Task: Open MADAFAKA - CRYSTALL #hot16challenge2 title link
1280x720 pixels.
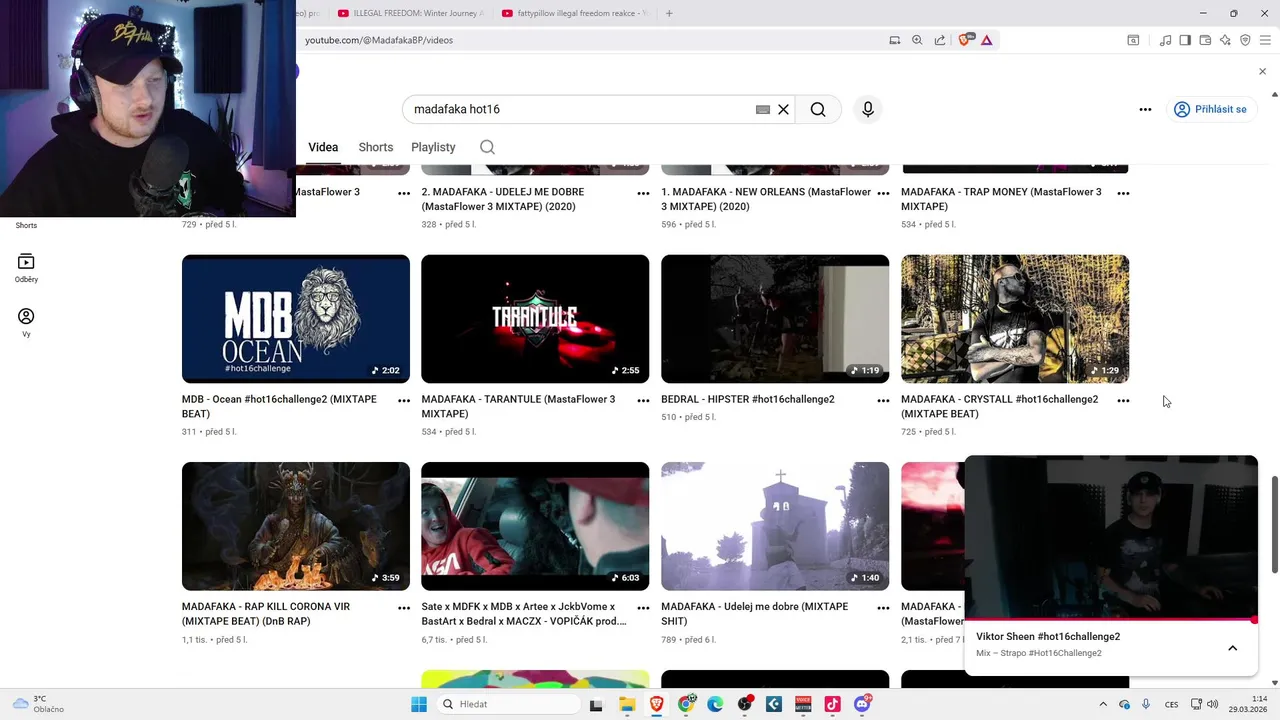Action: (999, 406)
